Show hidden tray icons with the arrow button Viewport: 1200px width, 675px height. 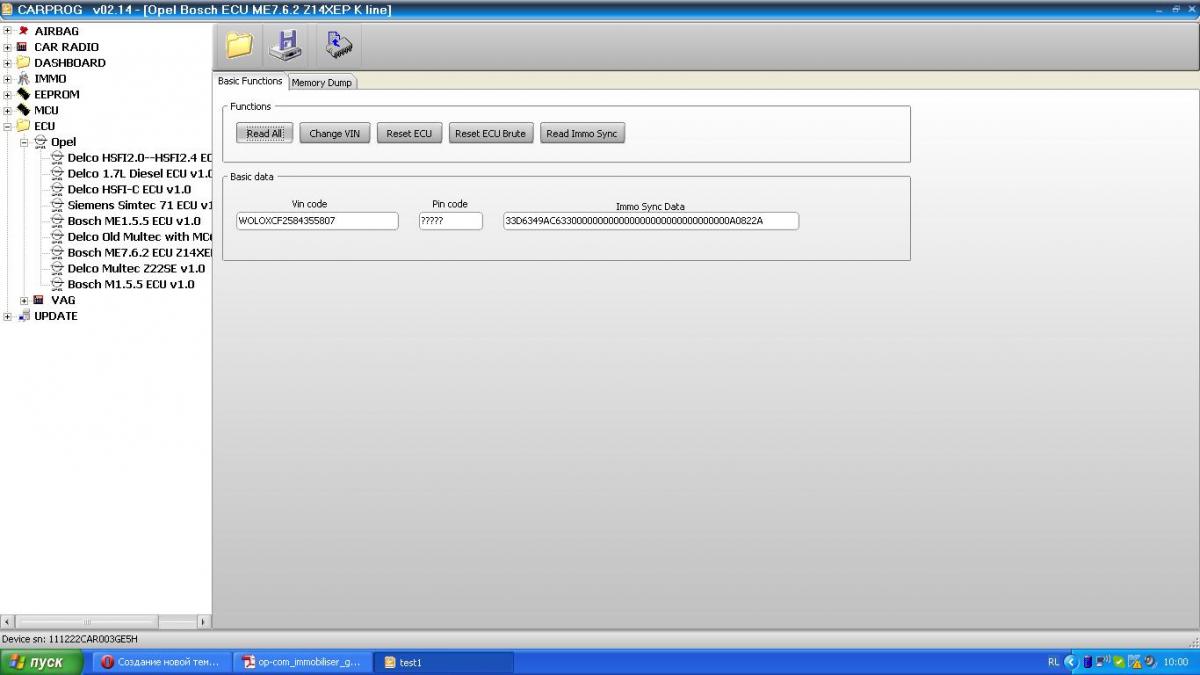1072,662
